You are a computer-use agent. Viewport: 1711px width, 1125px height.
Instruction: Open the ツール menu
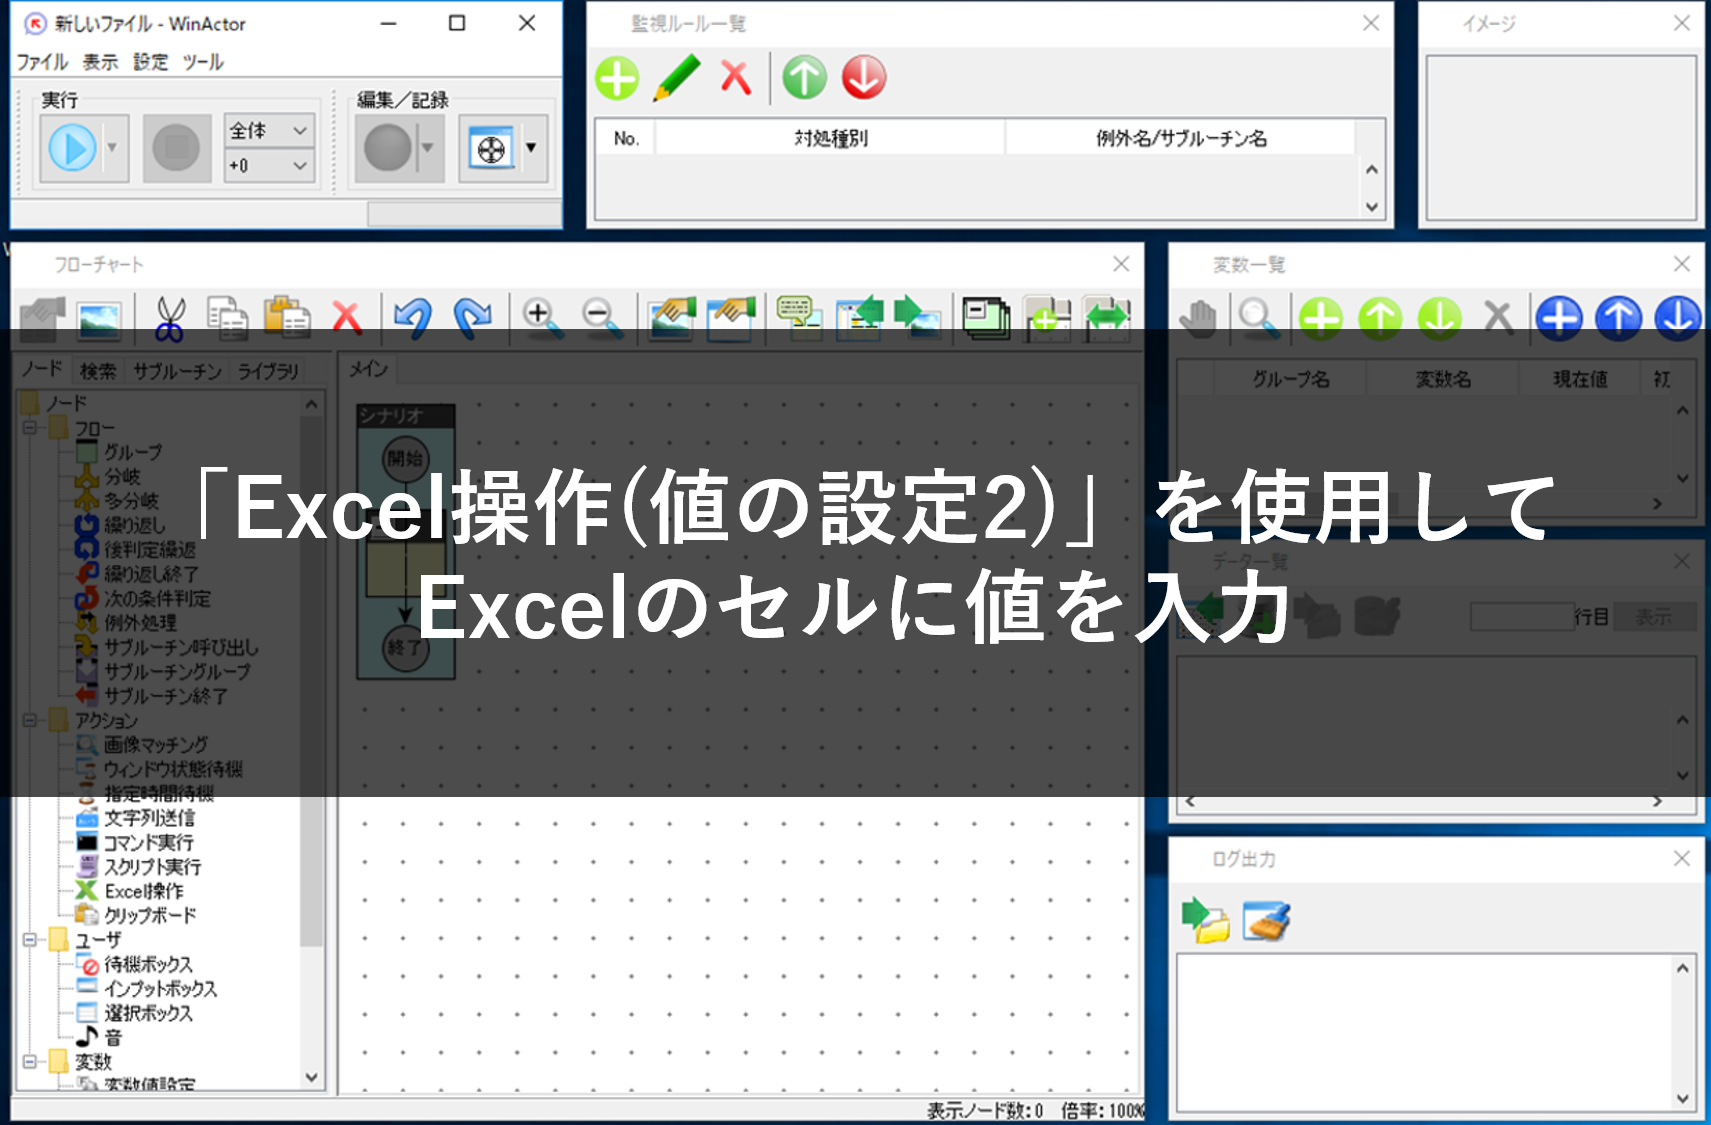pyautogui.click(x=203, y=62)
